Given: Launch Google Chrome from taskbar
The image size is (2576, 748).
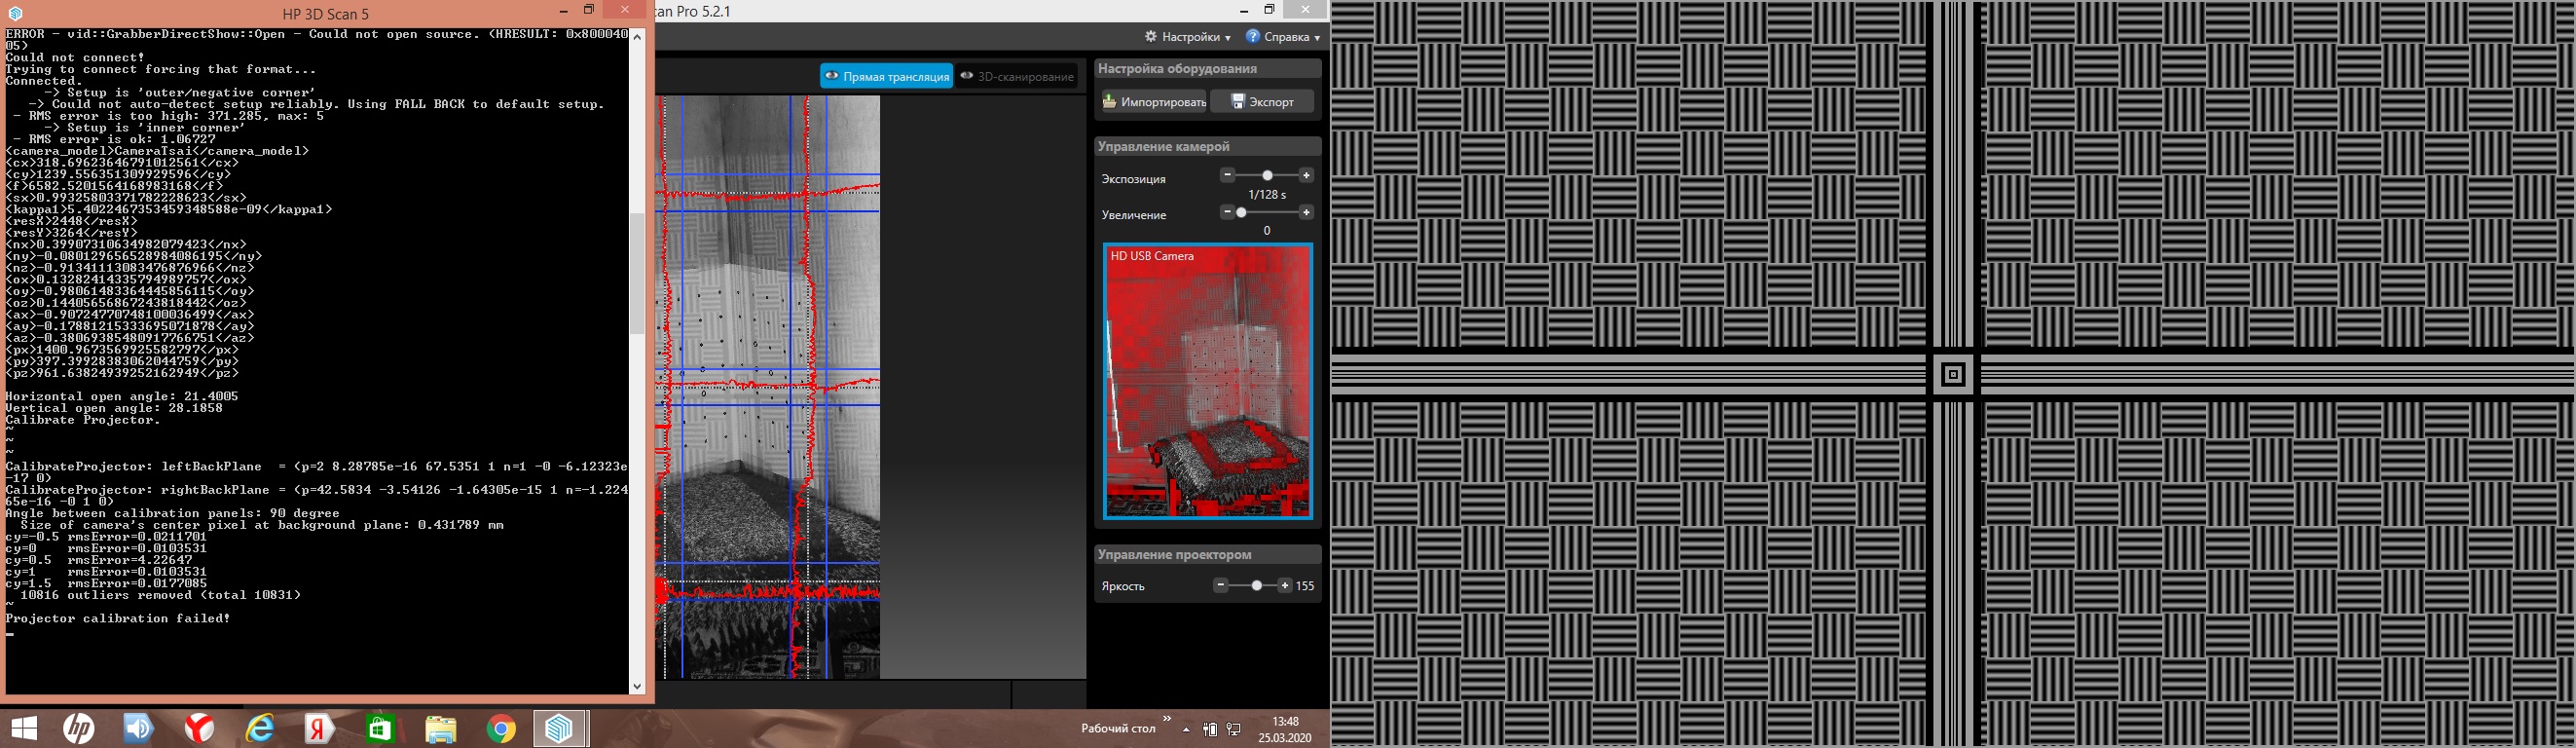Looking at the screenshot, I should 500,728.
